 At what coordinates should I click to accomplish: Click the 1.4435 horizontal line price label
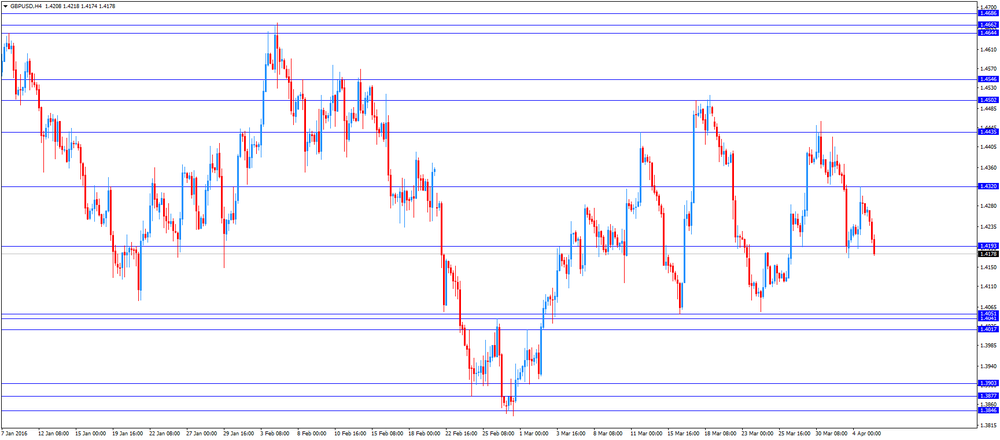[x=988, y=132]
